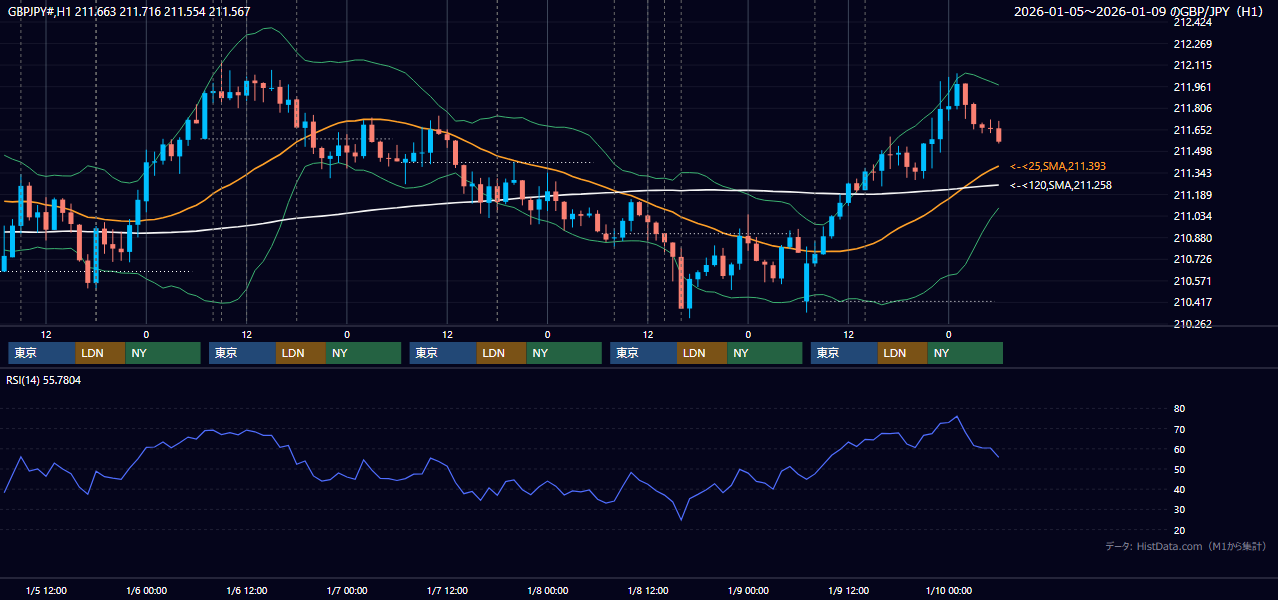The image size is (1278, 600).
Task: Click the 1/7 12:00 date label
Action: [x=447, y=591]
